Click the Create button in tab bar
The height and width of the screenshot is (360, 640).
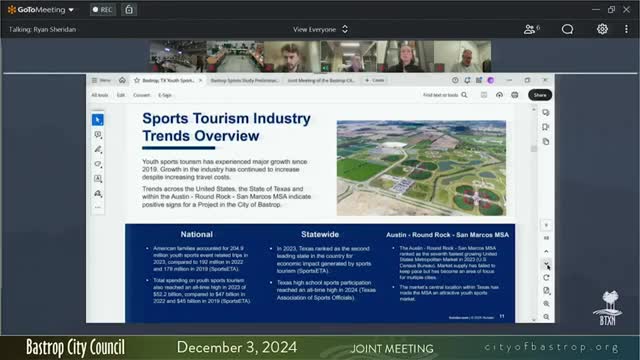click(374, 80)
